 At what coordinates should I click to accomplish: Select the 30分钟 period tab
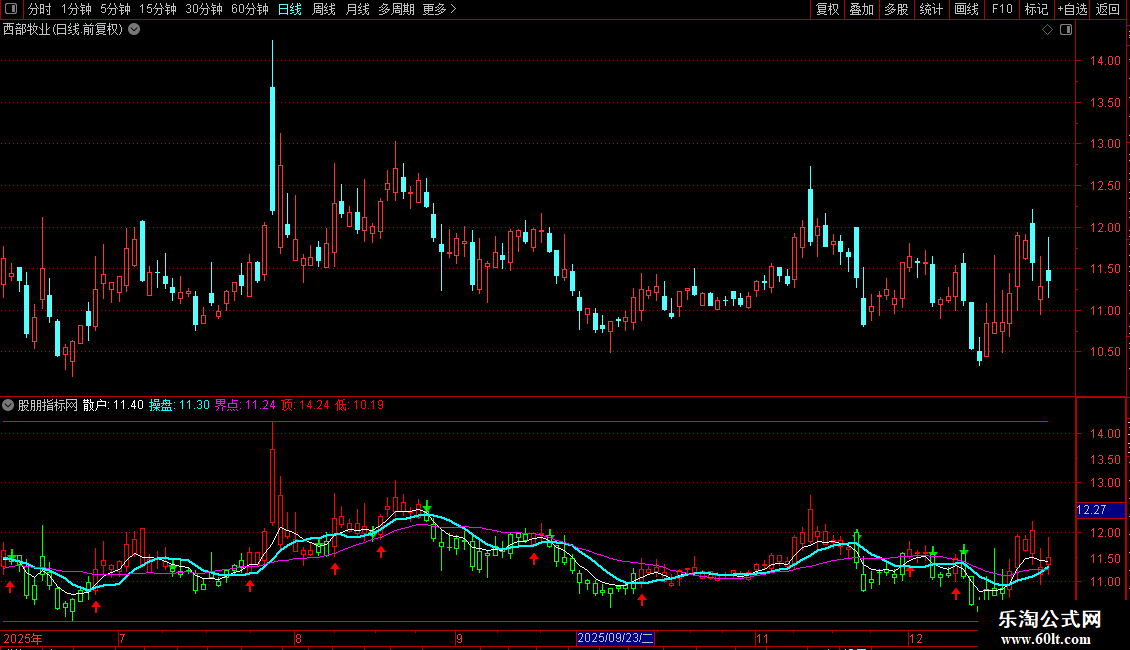click(204, 9)
